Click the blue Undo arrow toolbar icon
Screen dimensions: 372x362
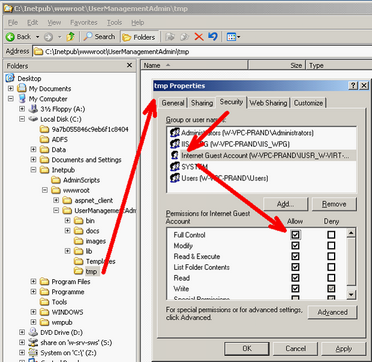(x=213, y=37)
